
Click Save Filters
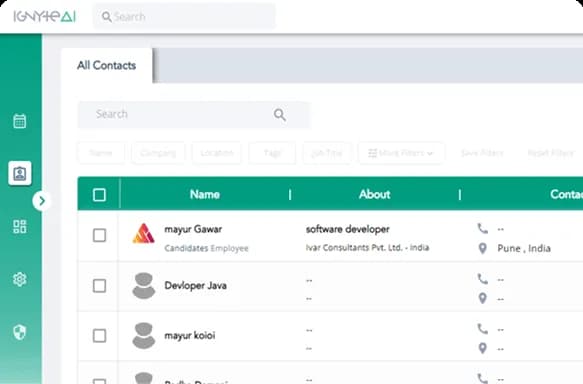click(x=482, y=153)
